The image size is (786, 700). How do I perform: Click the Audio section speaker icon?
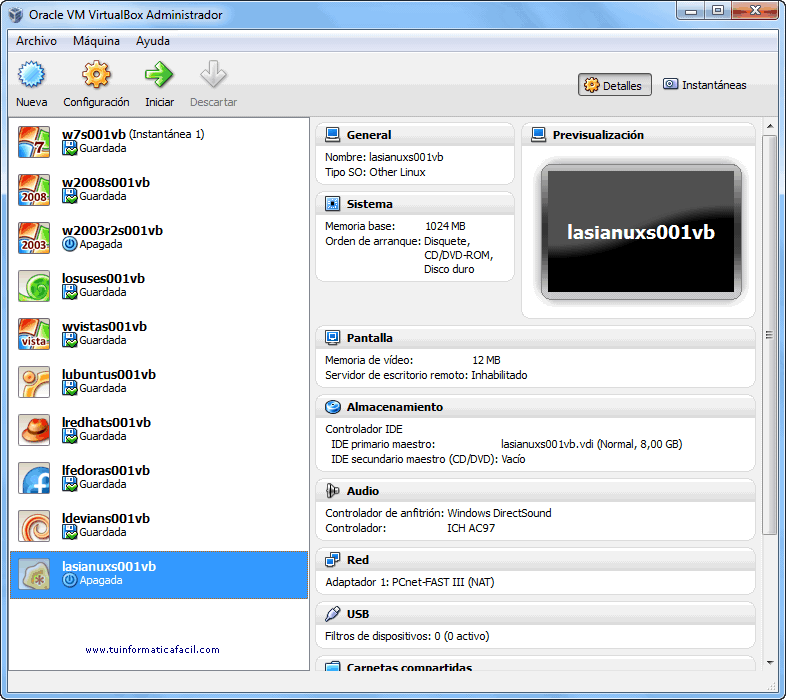pos(332,490)
